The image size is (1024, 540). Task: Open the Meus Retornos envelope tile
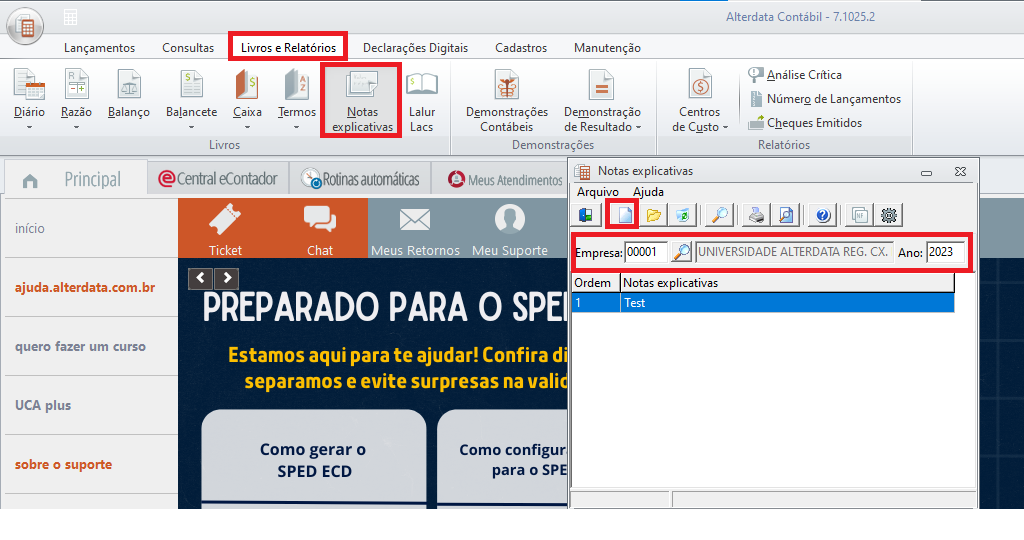pos(415,229)
